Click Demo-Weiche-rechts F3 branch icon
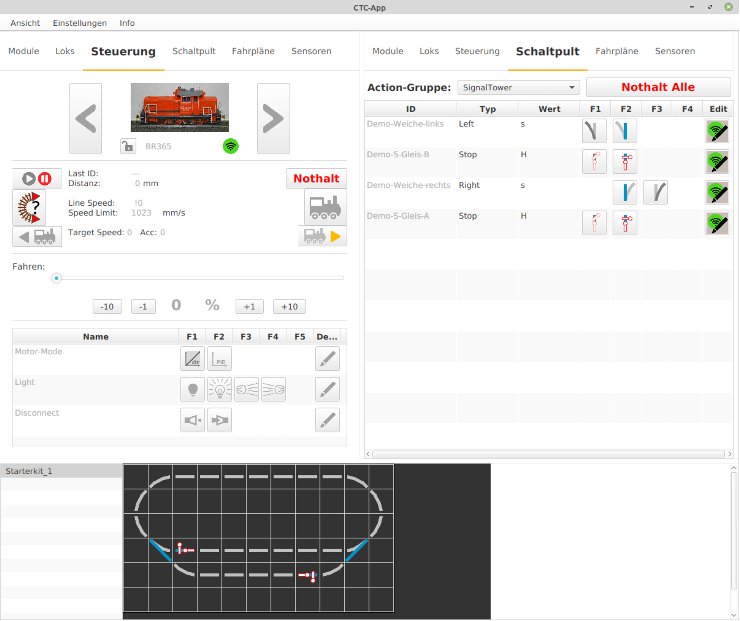The image size is (740, 621). 656,191
